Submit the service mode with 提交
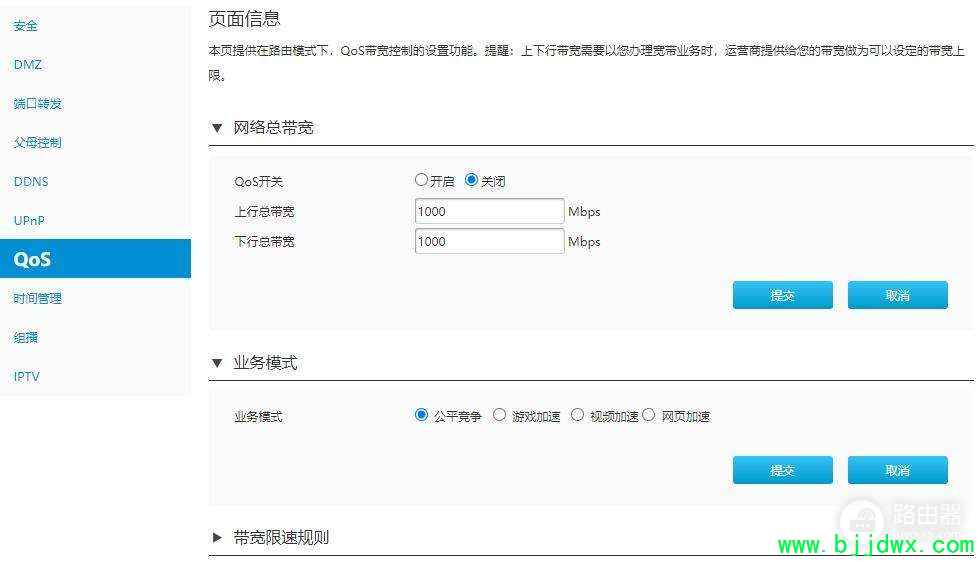Image resolution: width=980 pixels, height=562 pixels. coord(782,470)
